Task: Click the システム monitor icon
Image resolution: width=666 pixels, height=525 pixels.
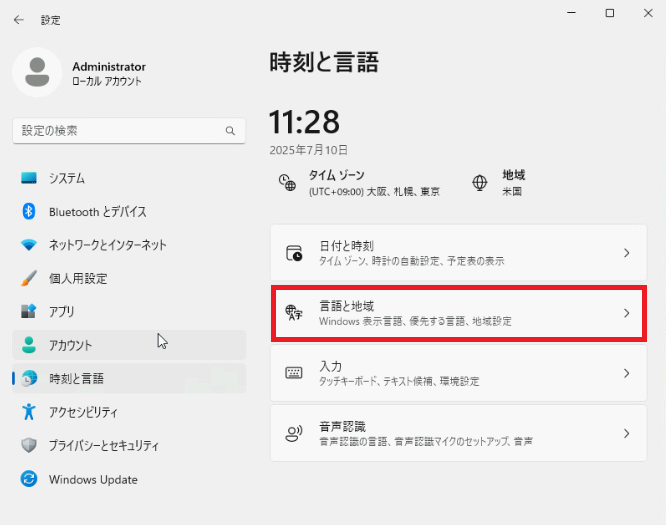Action: [29, 178]
